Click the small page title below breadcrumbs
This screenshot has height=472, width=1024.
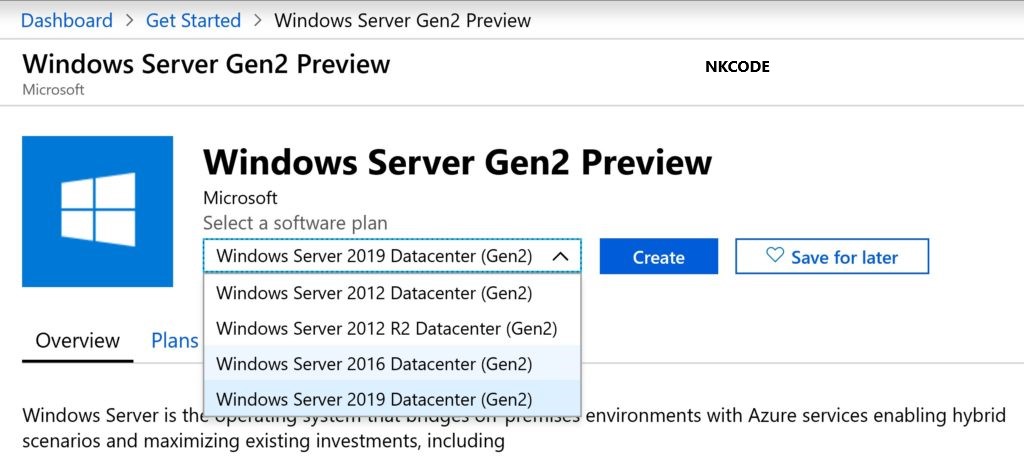[x=206, y=64]
